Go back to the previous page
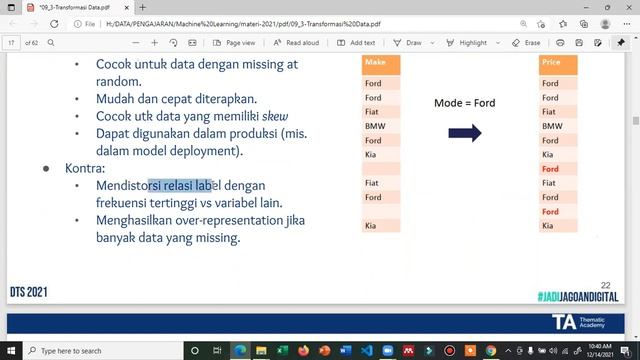Image resolution: width=640 pixels, height=360 pixels. [x=13, y=24]
